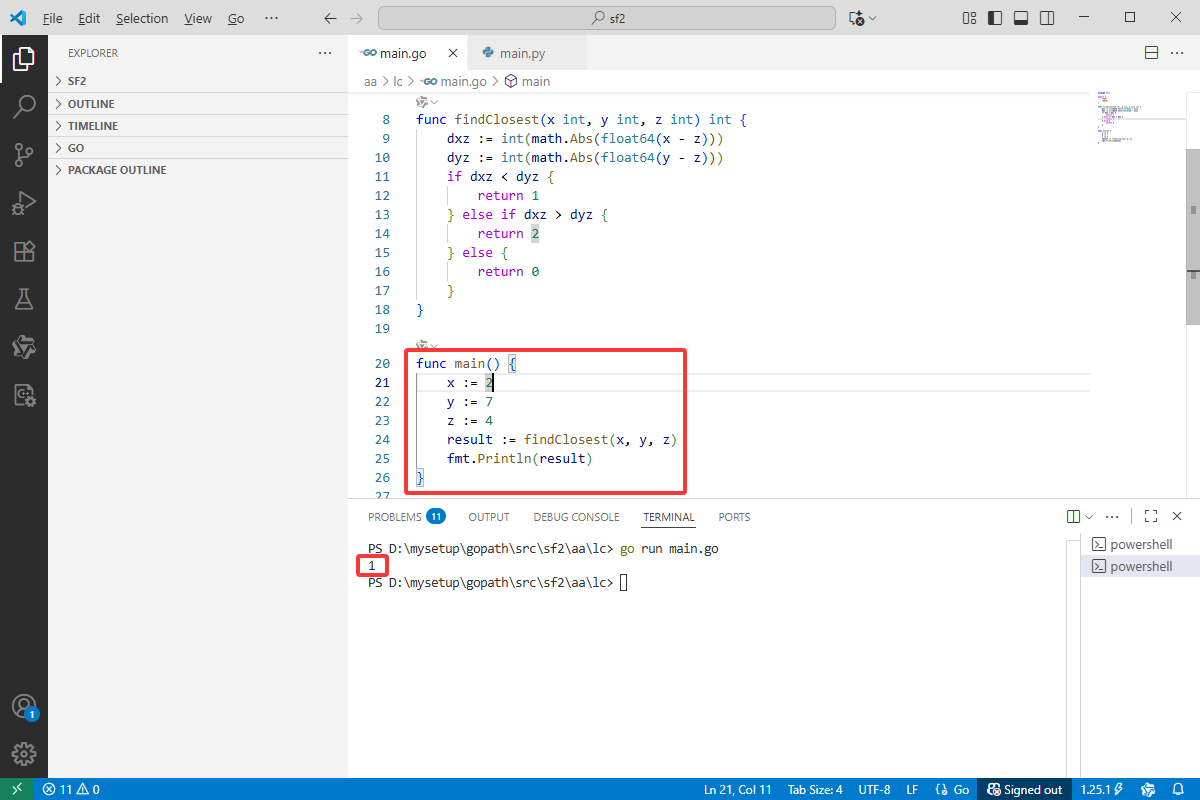
Task: Click Signed out in status bar
Action: (1024, 789)
